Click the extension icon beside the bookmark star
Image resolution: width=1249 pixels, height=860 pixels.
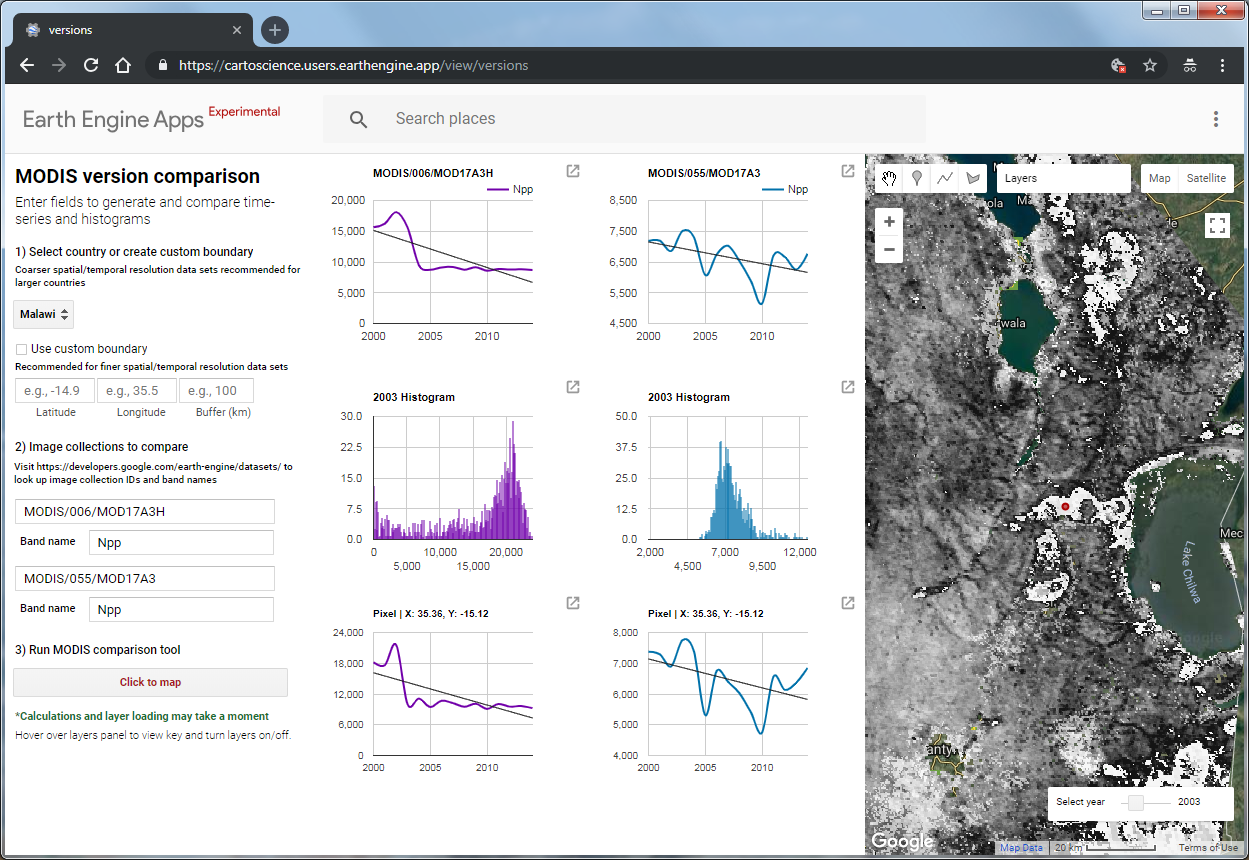[x=1118, y=65]
